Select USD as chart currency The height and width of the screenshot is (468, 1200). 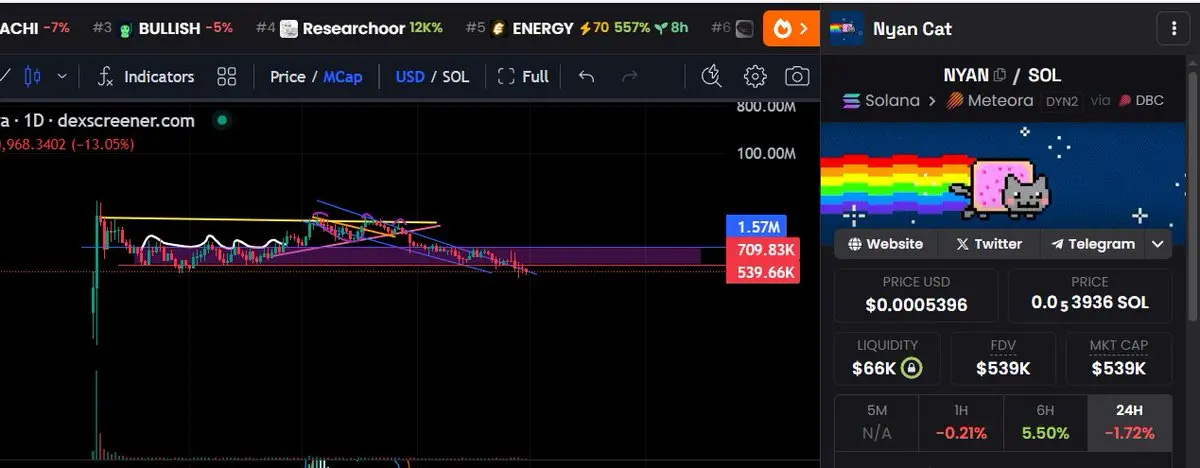410,76
